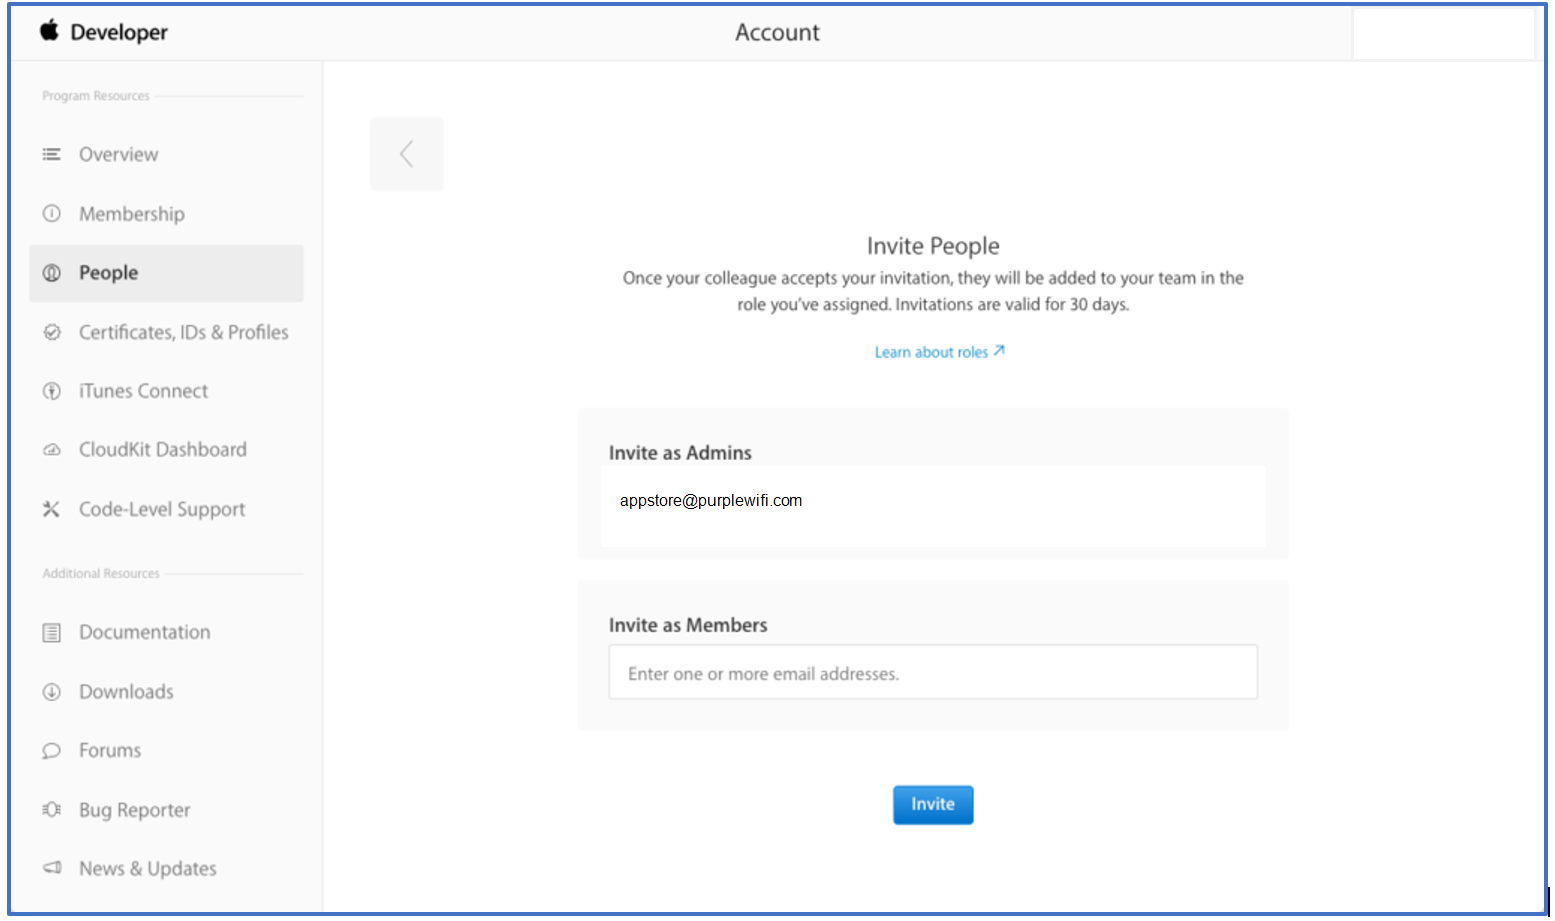Select the Downloads arrow icon
Screen dimensions: 1555x921
(x=51, y=691)
